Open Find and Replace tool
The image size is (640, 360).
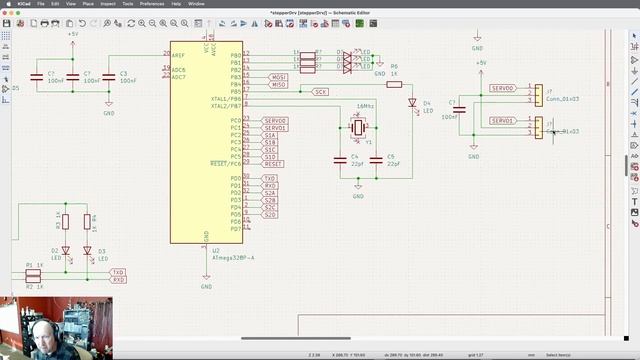[118, 23]
